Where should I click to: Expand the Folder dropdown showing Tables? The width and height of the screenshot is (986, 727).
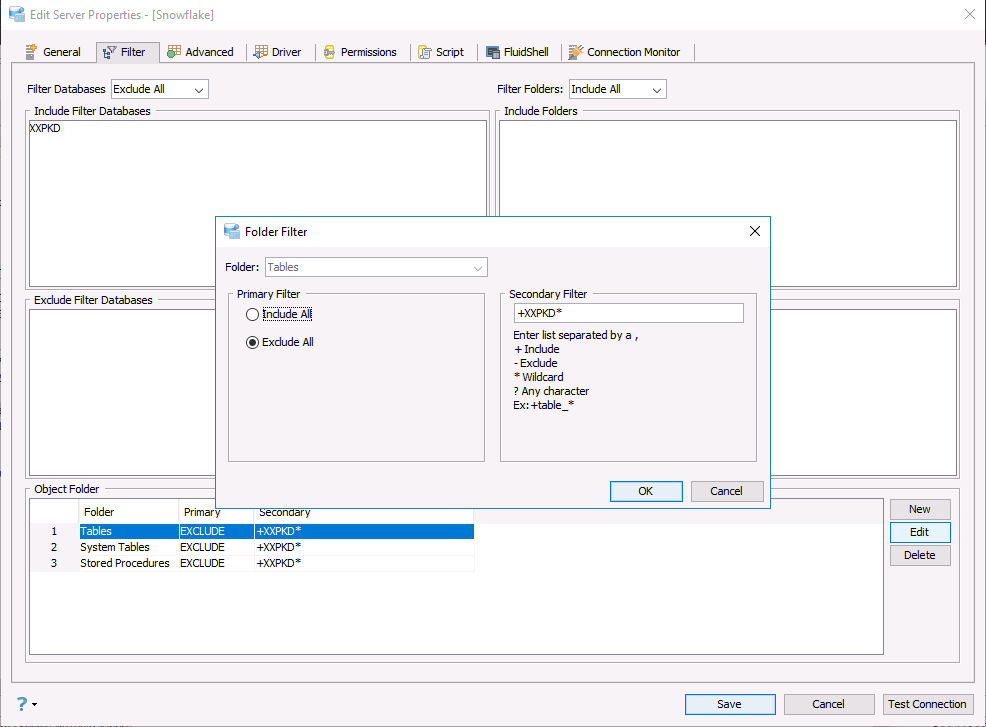[376, 267]
